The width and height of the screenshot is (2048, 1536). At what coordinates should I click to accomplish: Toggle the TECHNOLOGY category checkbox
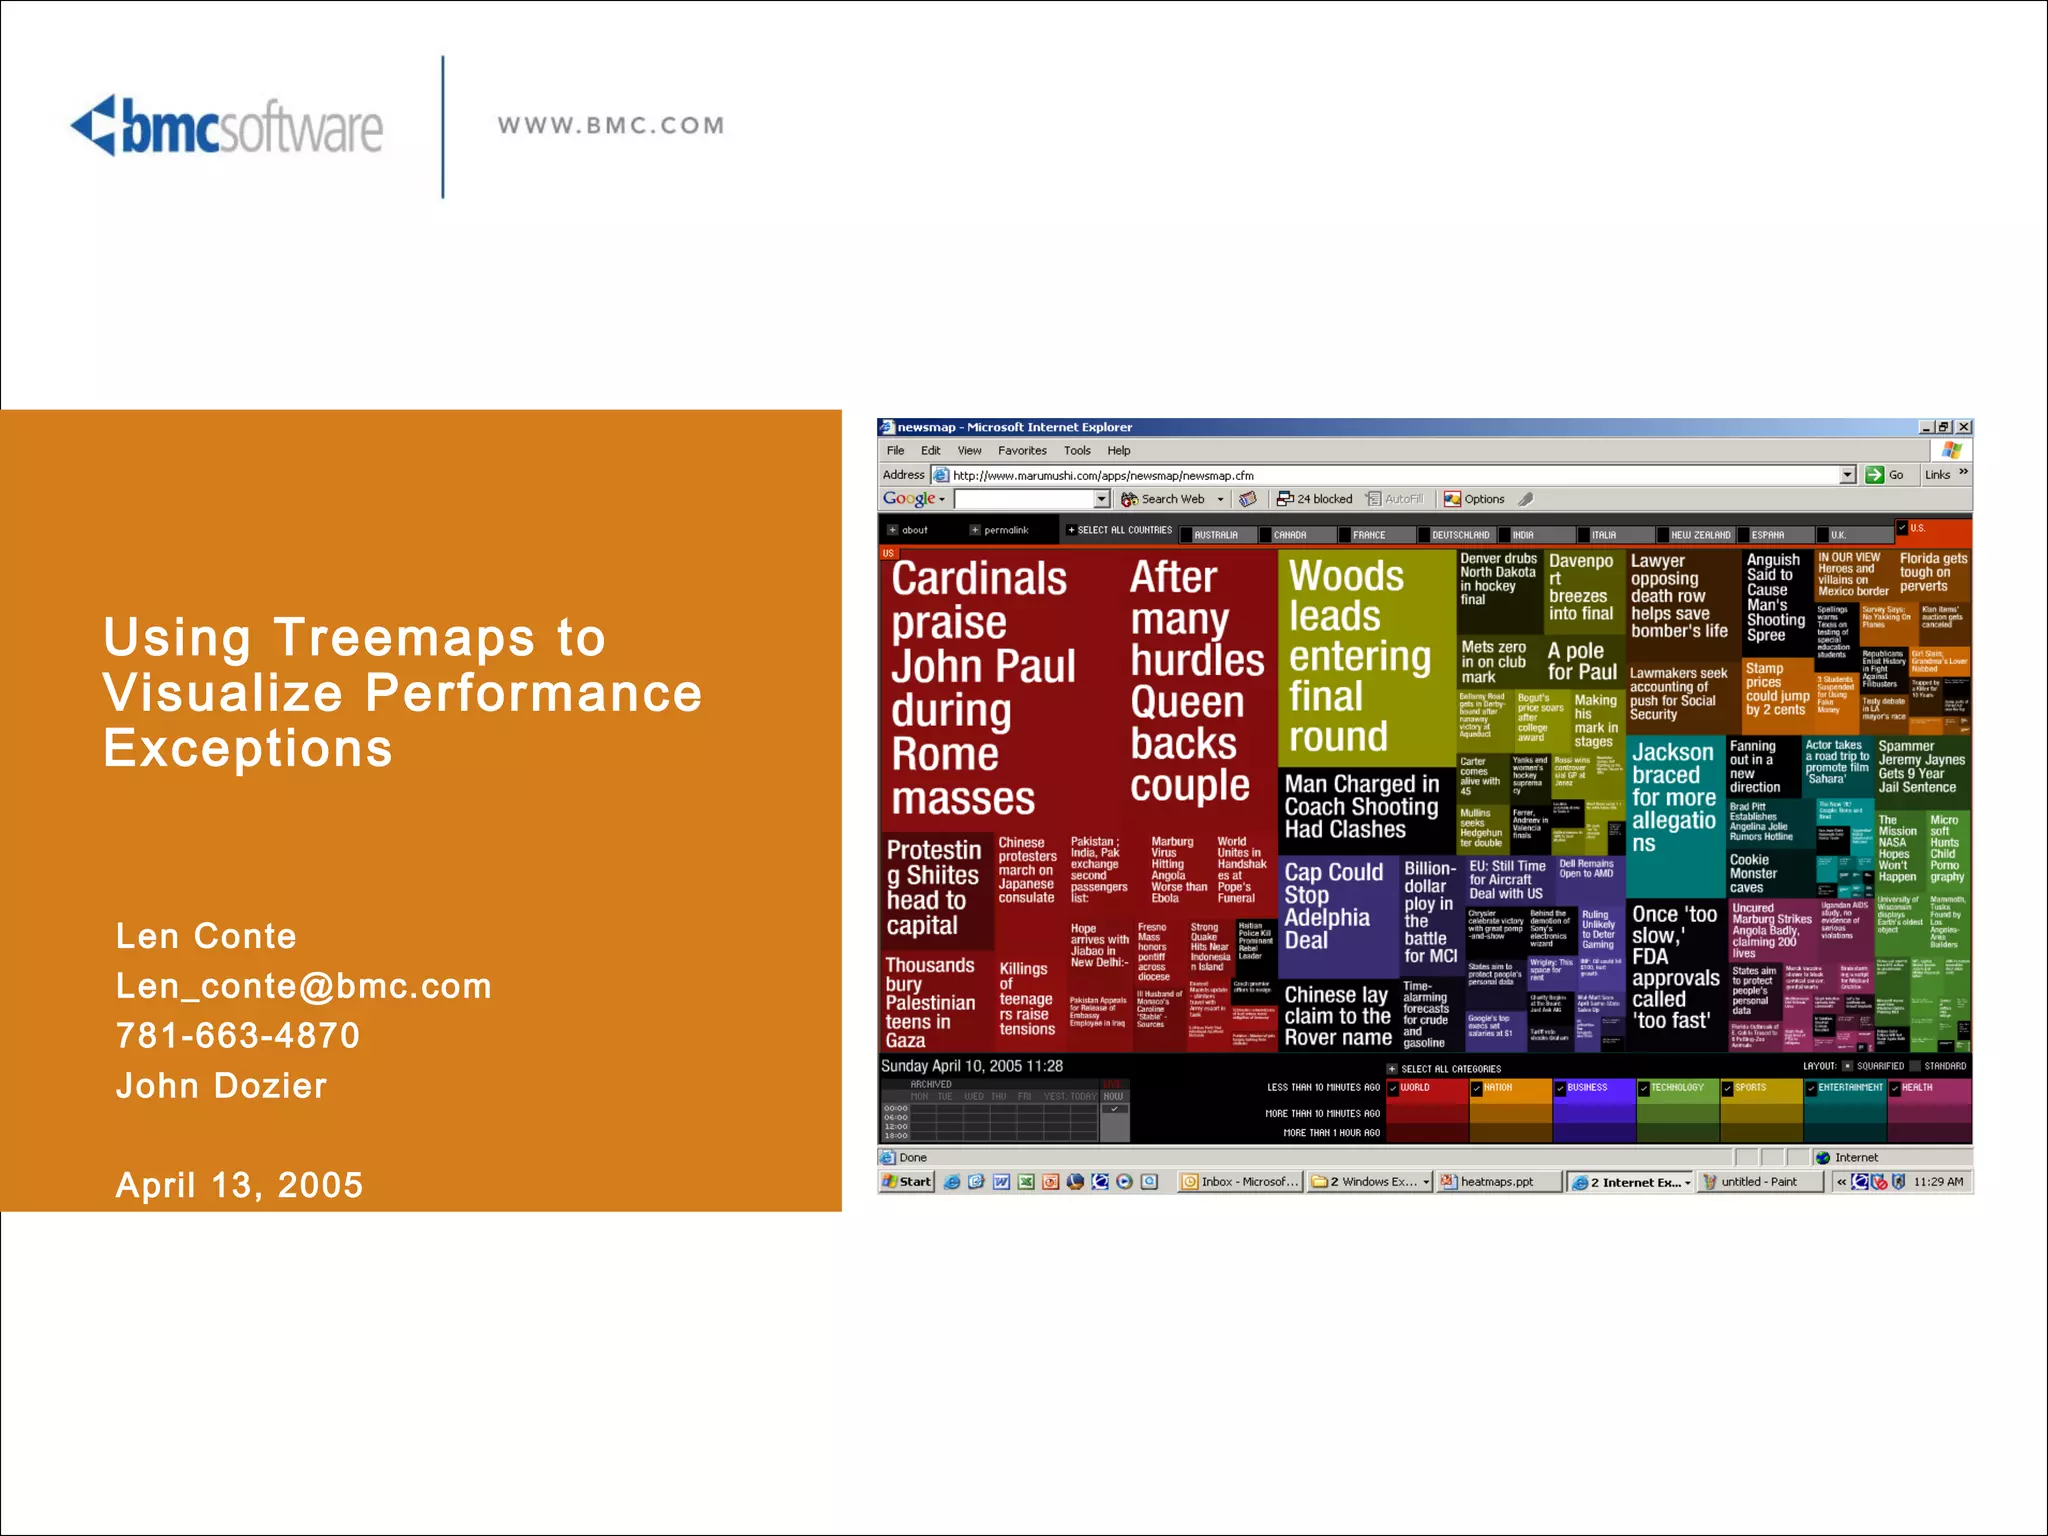click(1643, 1088)
